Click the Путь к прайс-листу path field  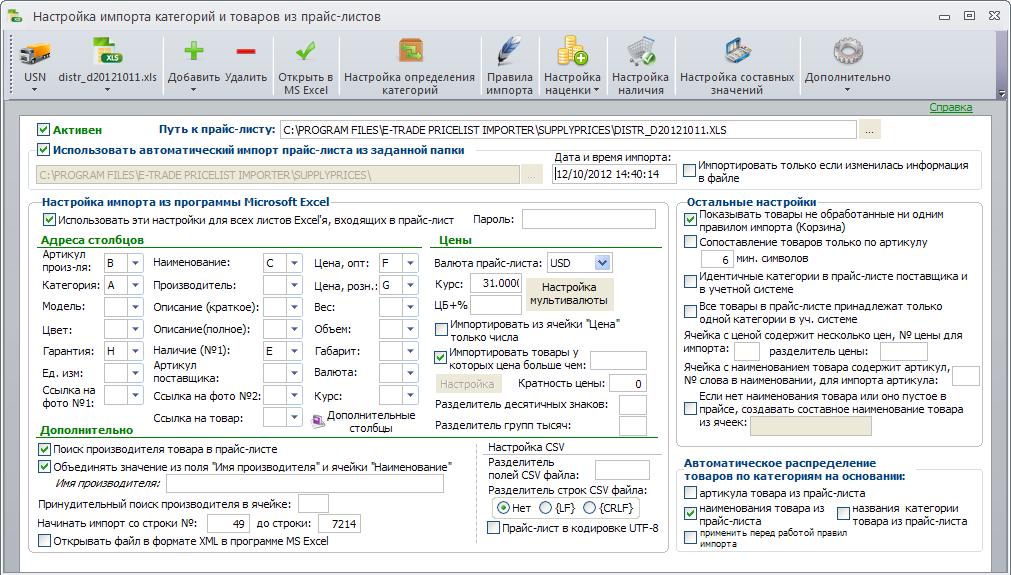pos(569,130)
